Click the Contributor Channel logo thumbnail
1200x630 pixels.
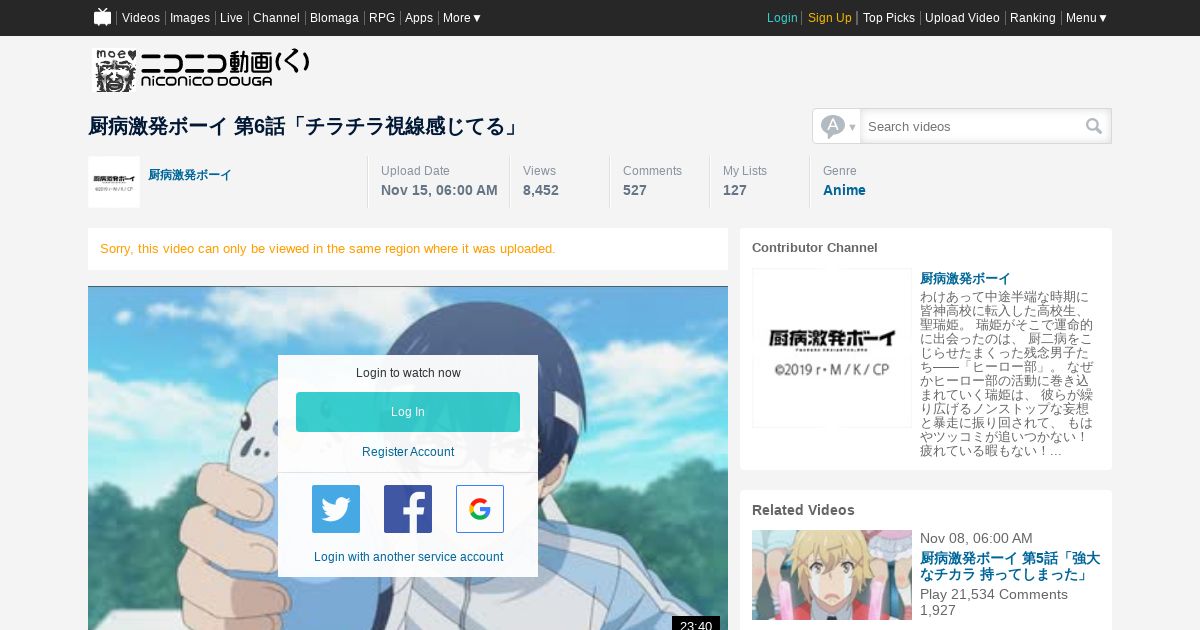832,348
